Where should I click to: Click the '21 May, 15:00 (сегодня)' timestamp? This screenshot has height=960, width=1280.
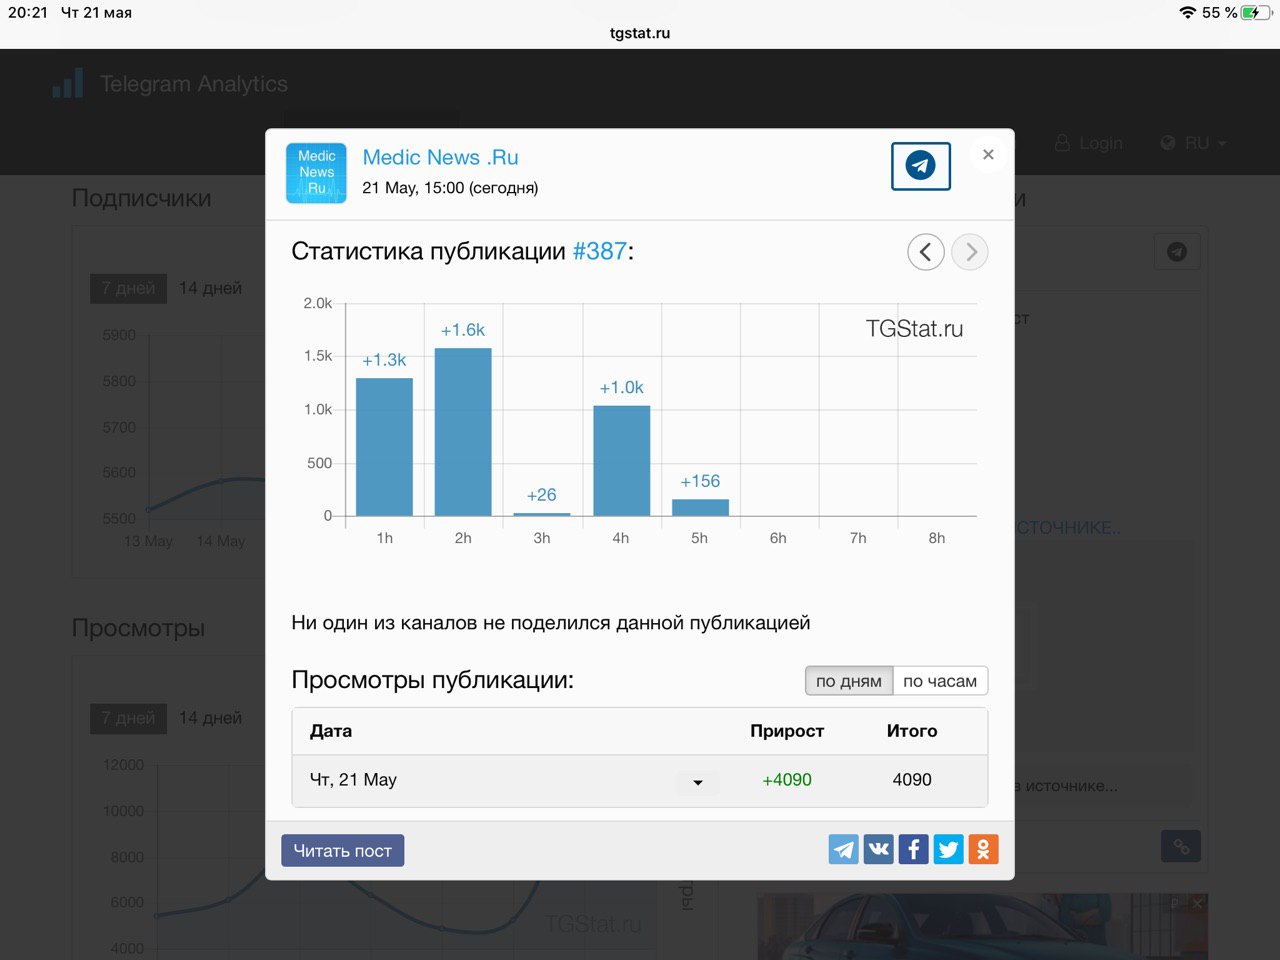click(x=450, y=188)
